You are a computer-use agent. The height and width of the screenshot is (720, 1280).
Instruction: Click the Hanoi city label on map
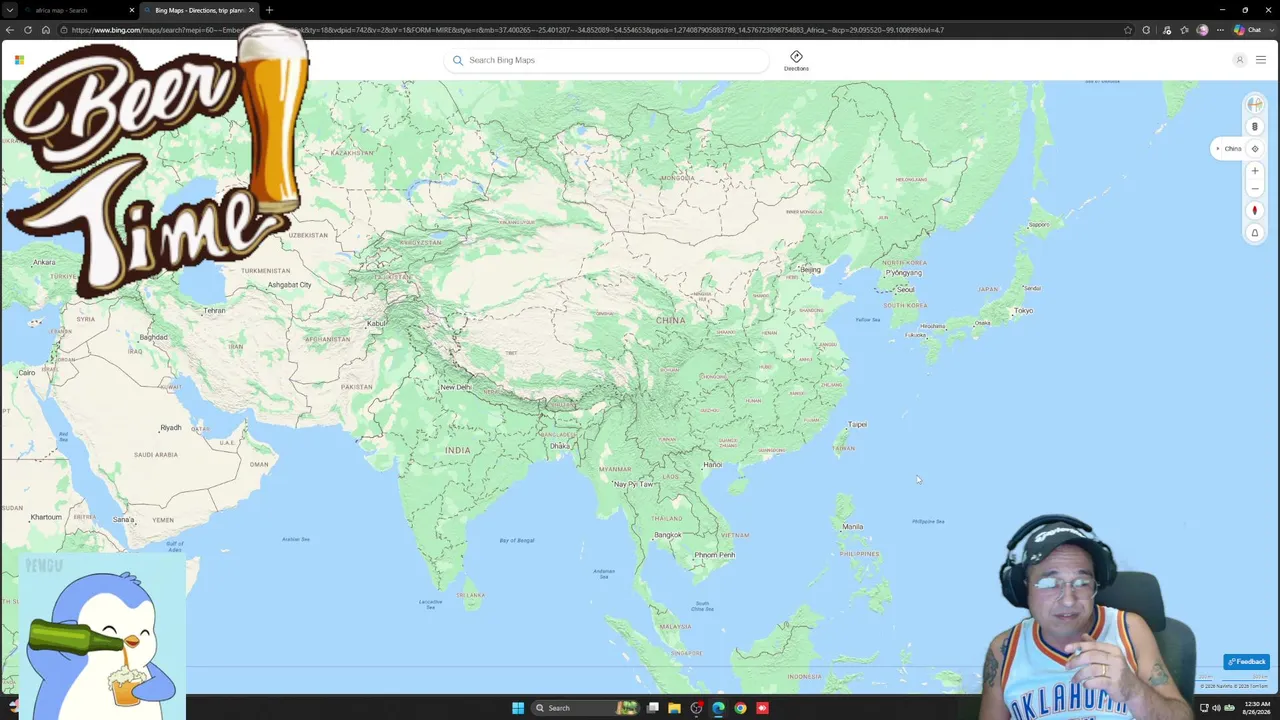coord(713,465)
